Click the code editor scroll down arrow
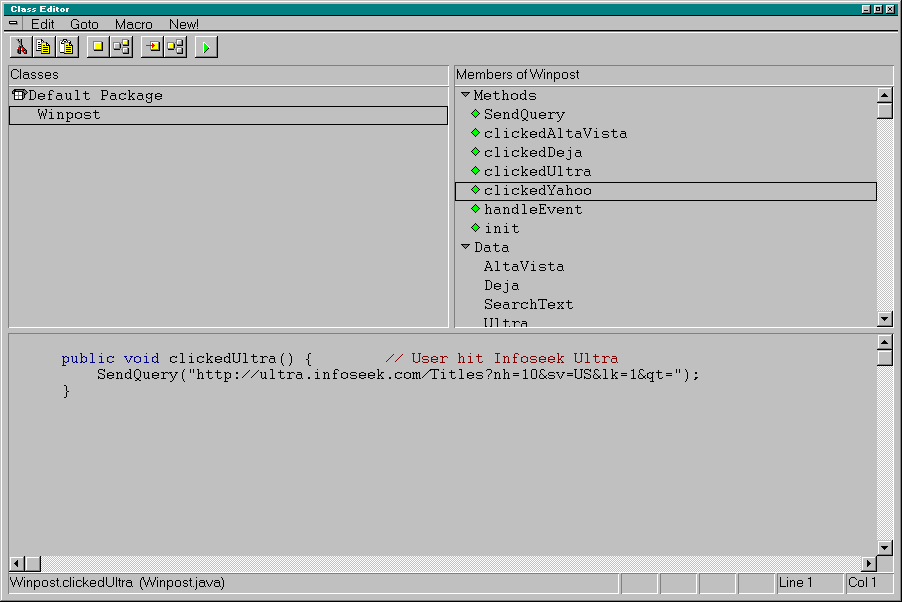This screenshot has height=602, width=902. click(885, 547)
